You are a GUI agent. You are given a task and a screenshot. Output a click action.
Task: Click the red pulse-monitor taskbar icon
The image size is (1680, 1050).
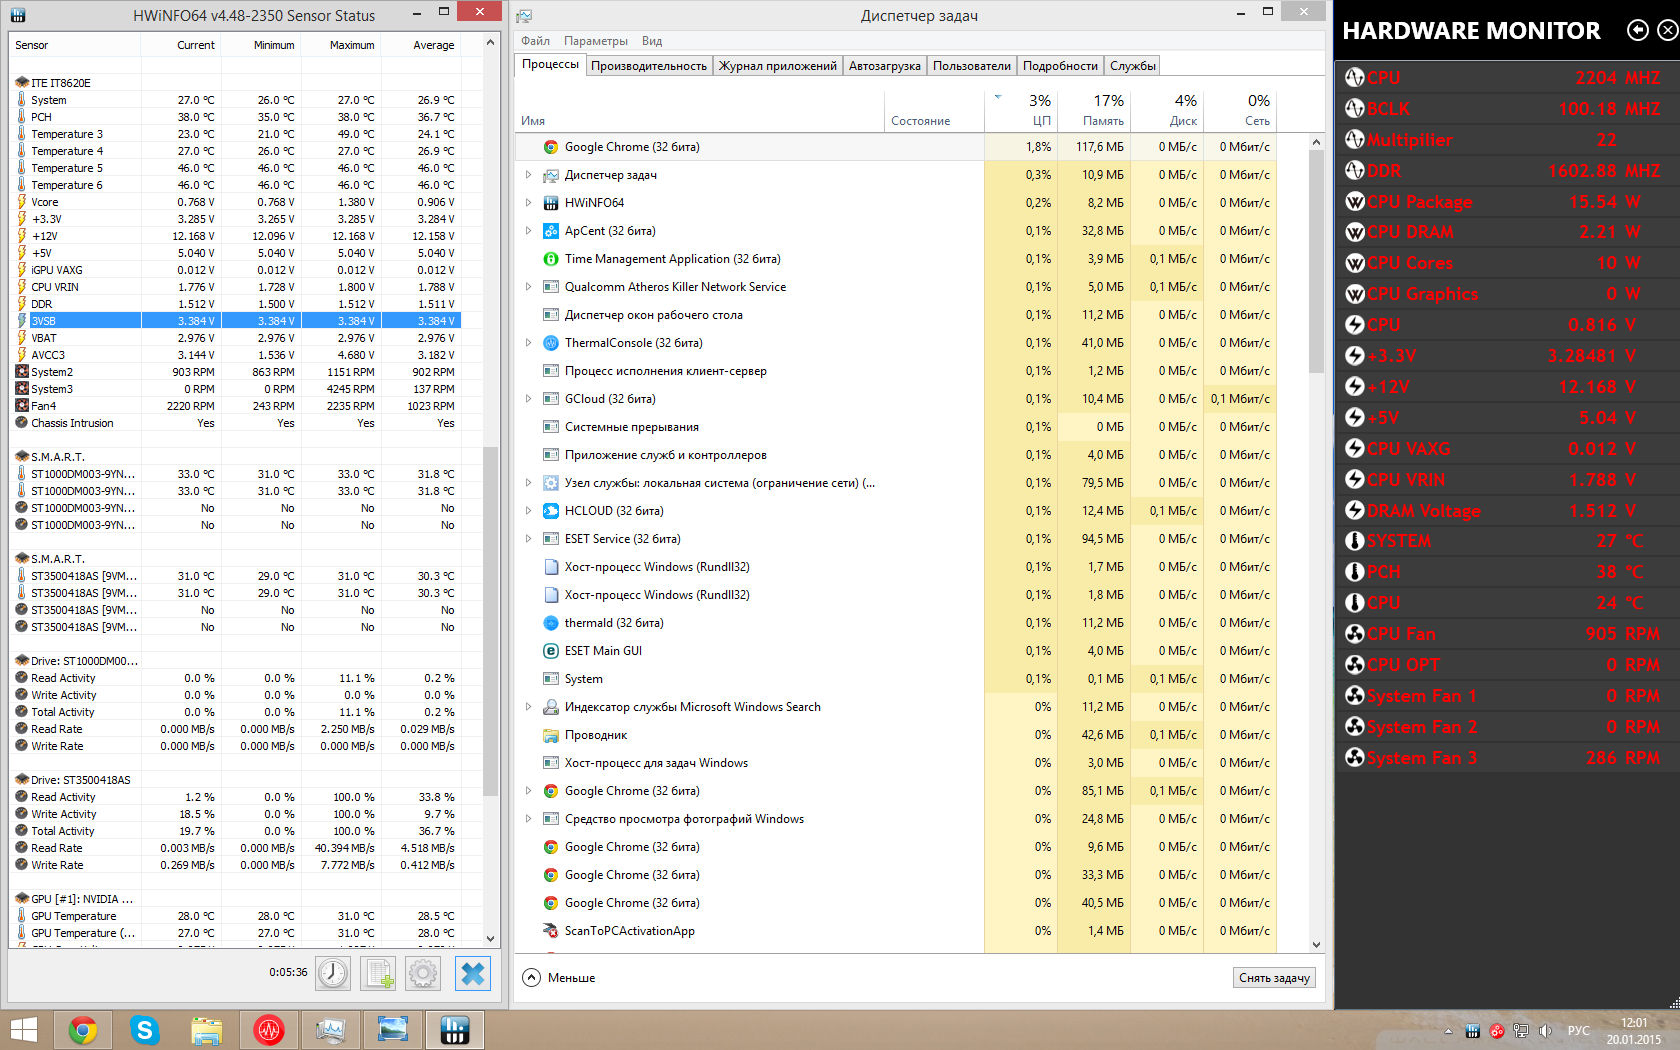[x=269, y=1030]
